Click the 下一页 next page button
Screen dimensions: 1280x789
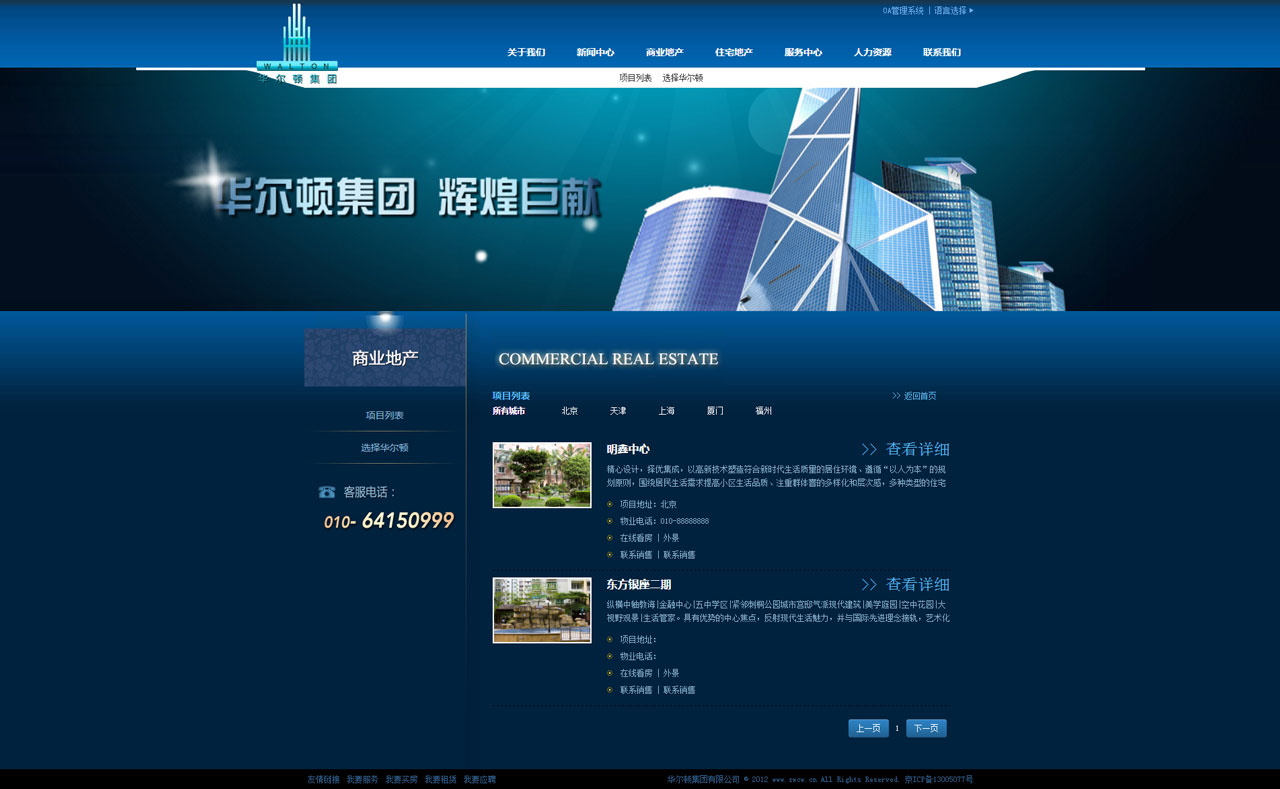click(x=926, y=728)
